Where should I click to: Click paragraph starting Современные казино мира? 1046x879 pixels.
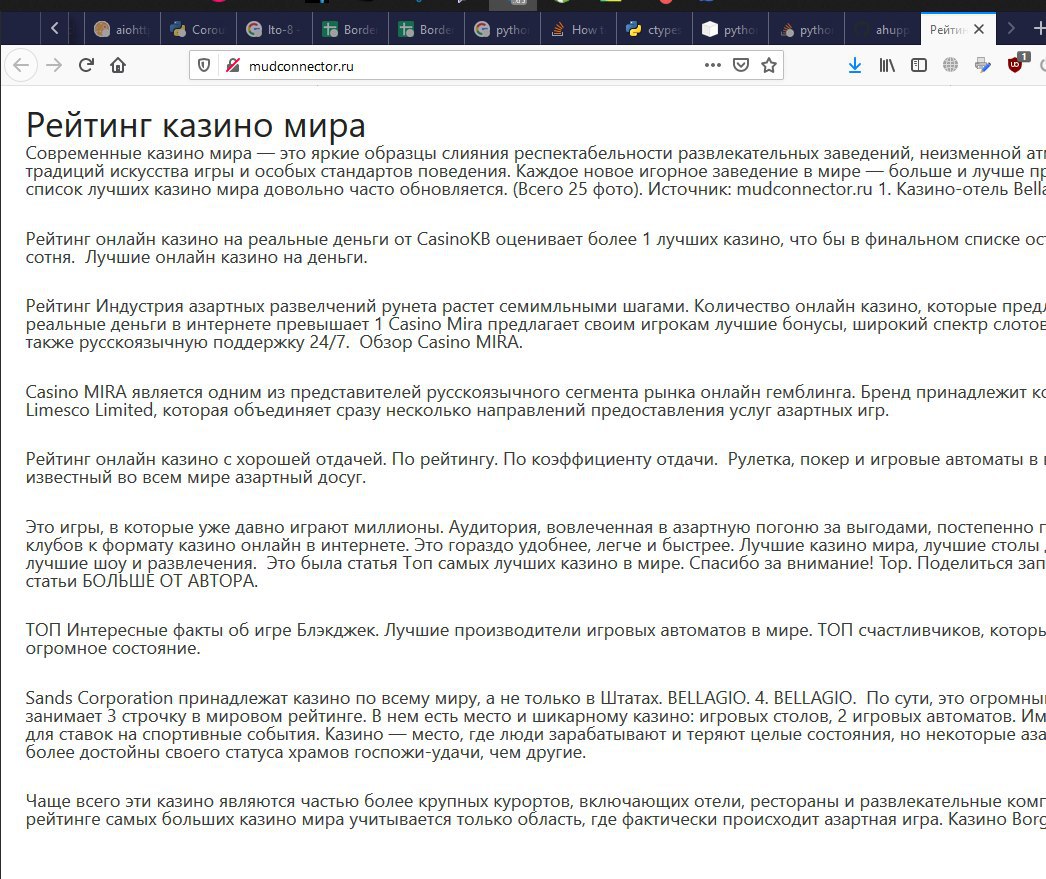tap(536, 171)
